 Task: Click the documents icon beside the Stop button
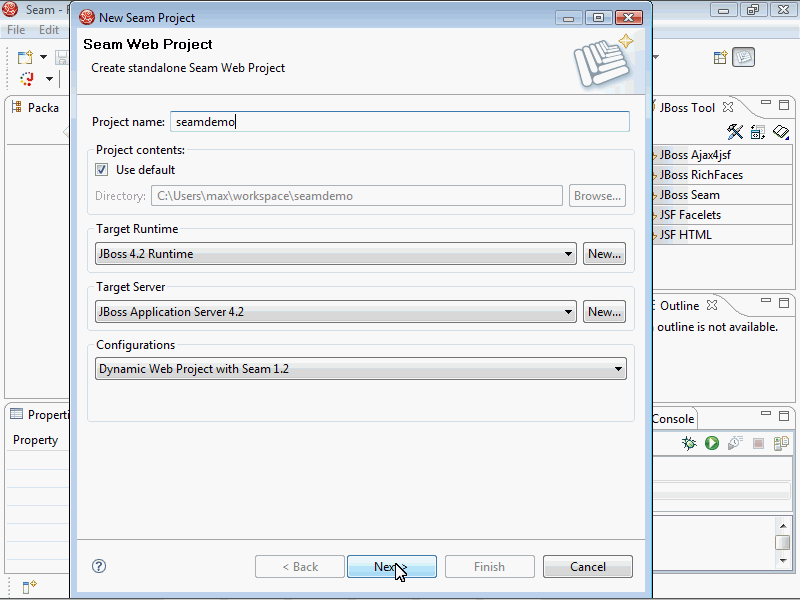pyautogui.click(x=781, y=443)
